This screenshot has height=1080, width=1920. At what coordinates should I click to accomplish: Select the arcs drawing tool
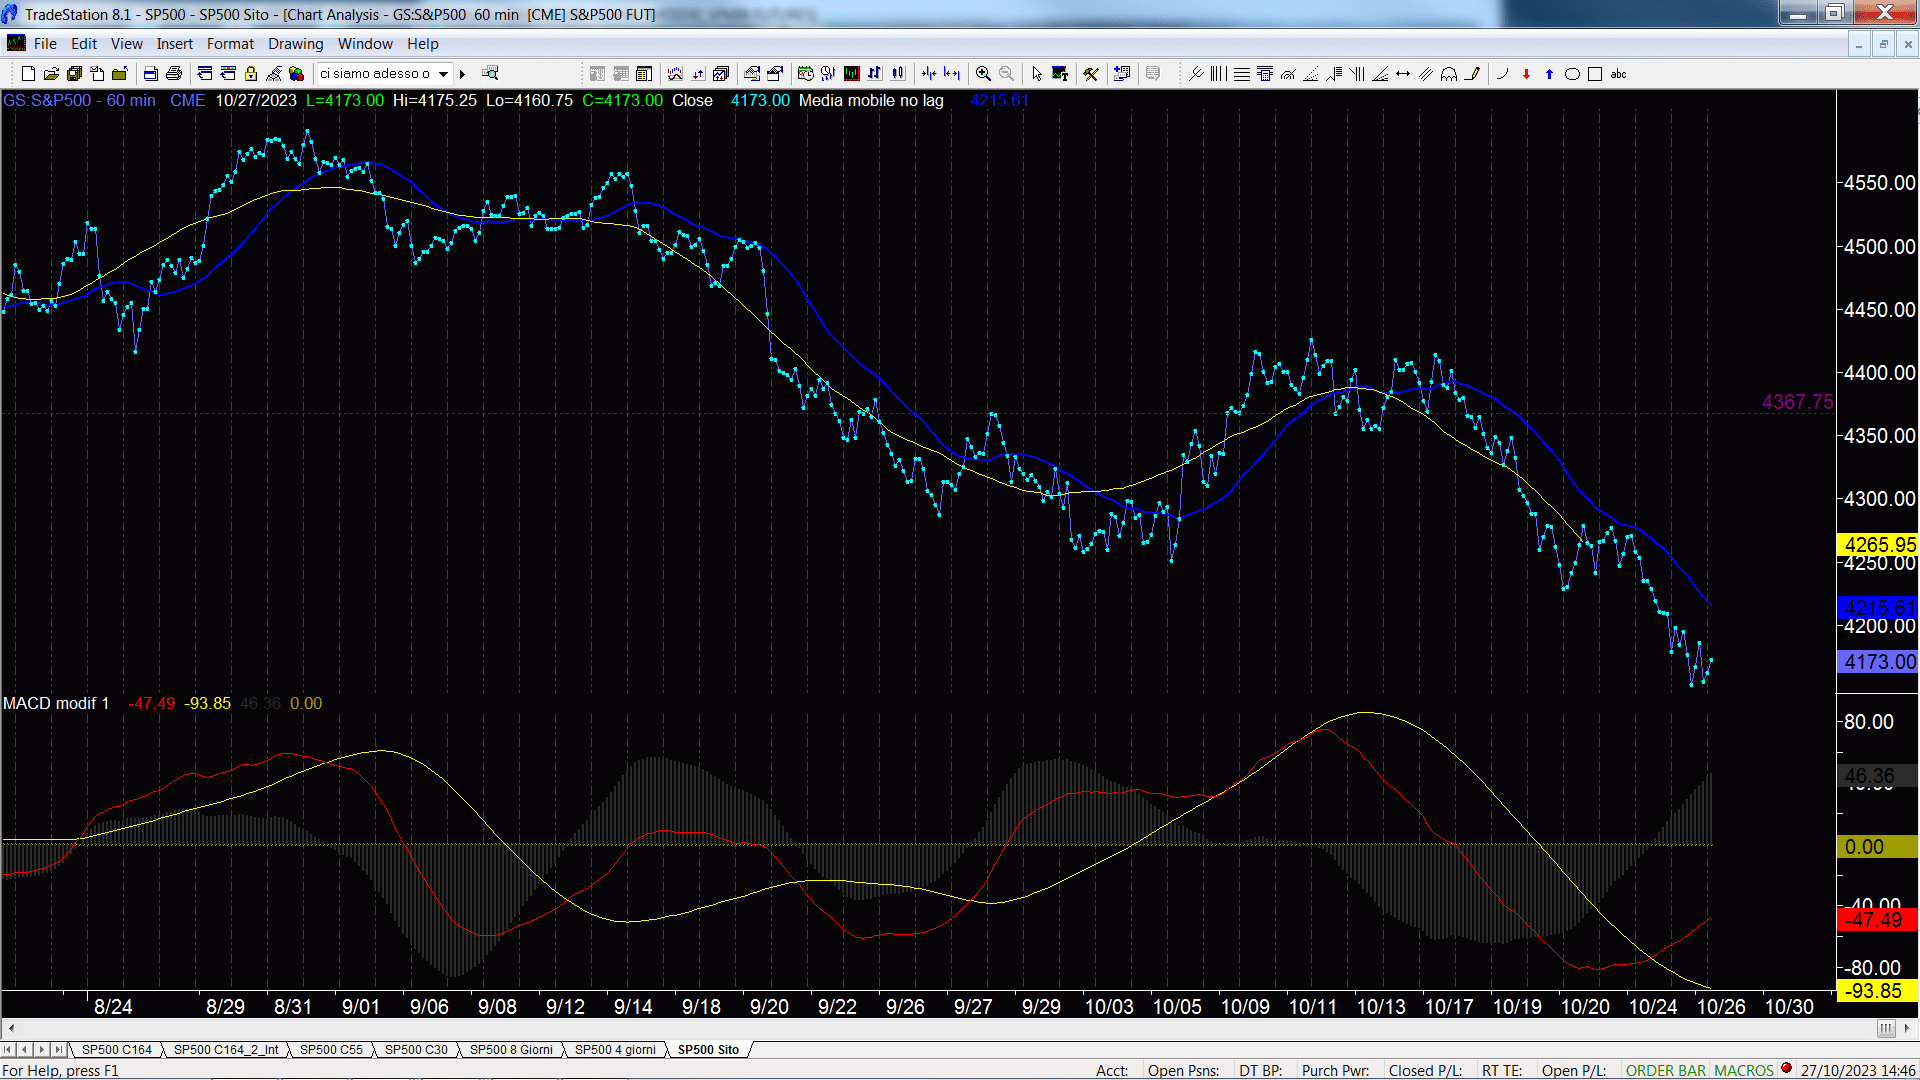pyautogui.click(x=1449, y=74)
